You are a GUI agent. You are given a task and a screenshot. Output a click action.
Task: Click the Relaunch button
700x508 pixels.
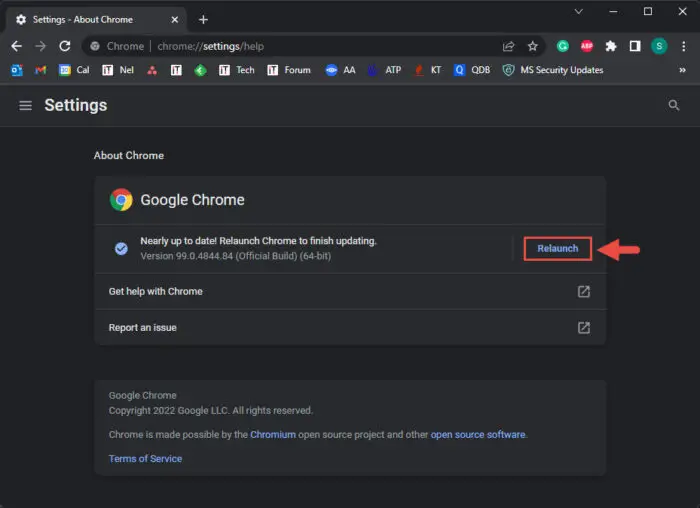tap(558, 249)
